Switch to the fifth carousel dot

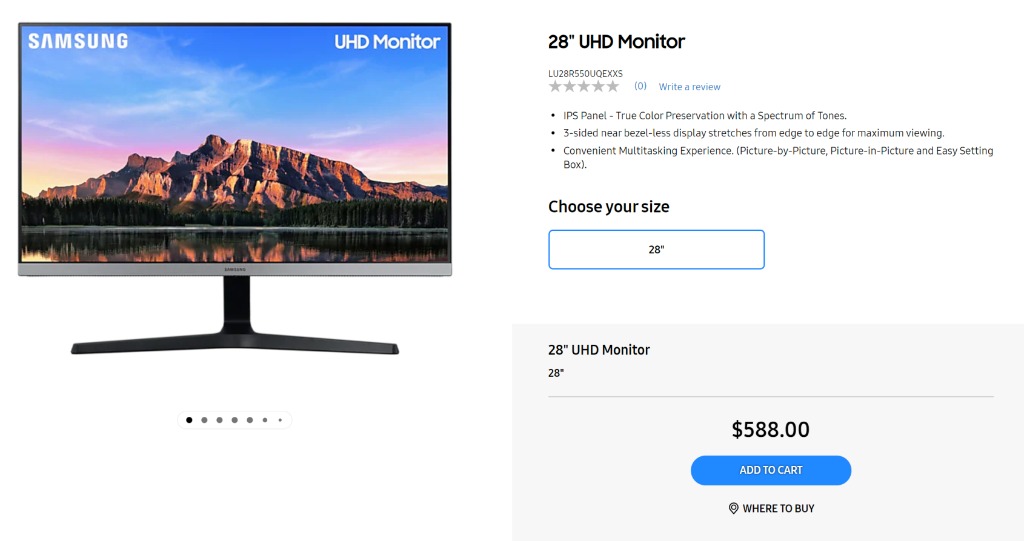pos(249,420)
